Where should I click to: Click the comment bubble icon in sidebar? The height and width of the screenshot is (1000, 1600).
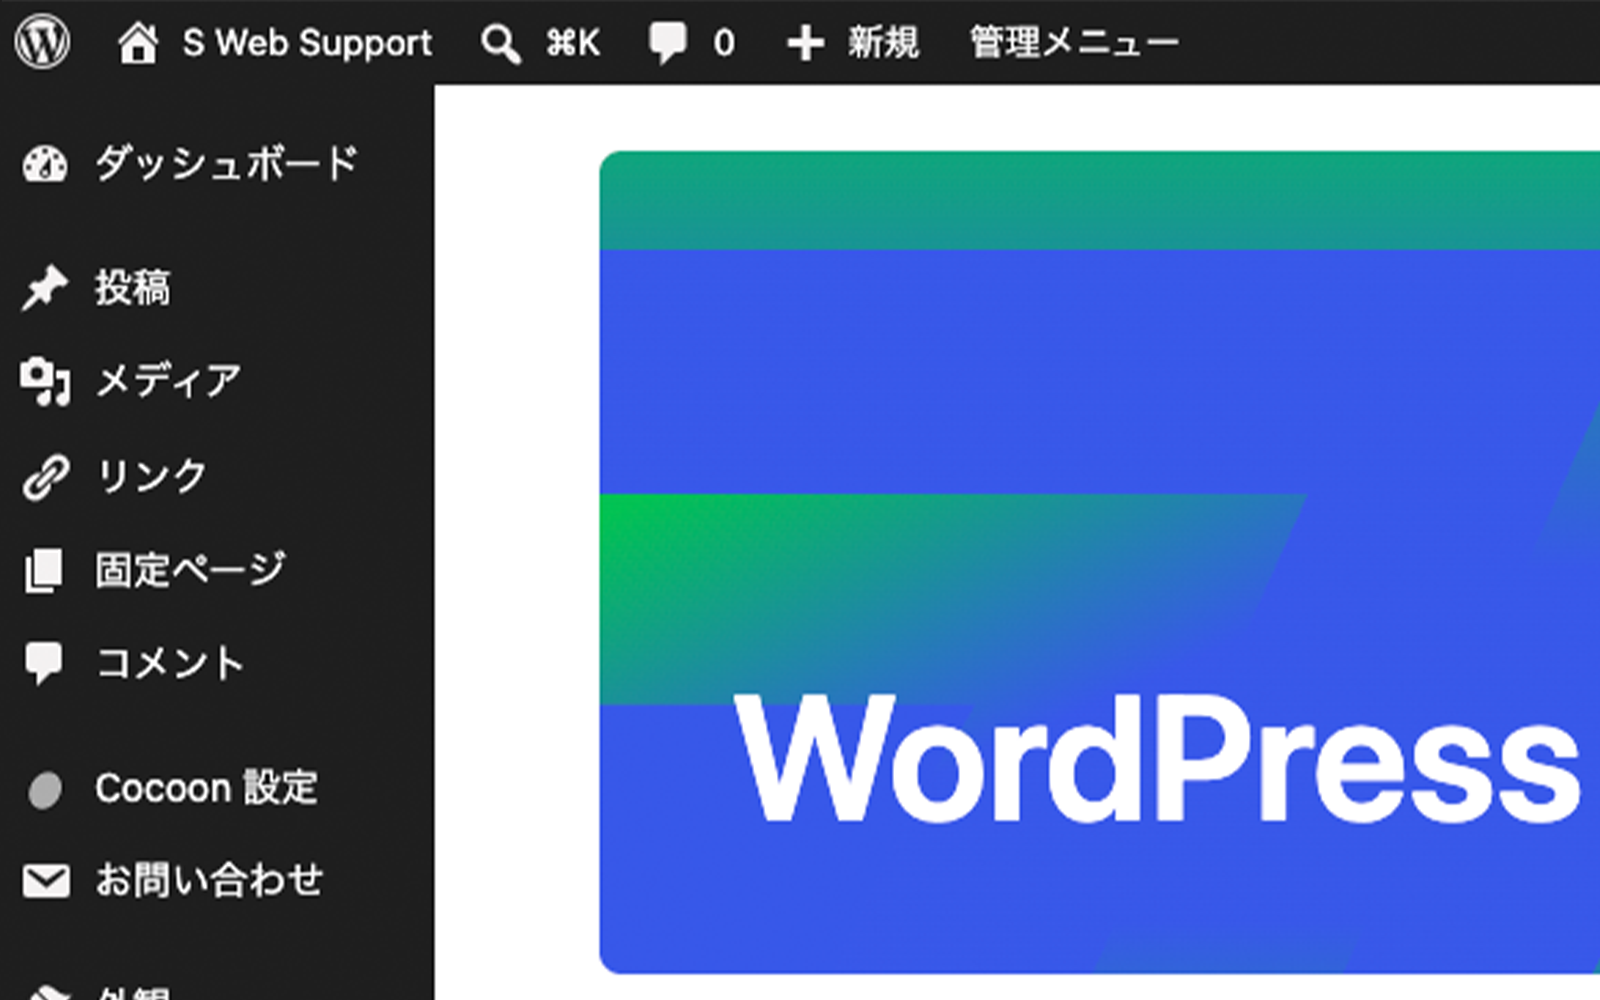[43, 664]
